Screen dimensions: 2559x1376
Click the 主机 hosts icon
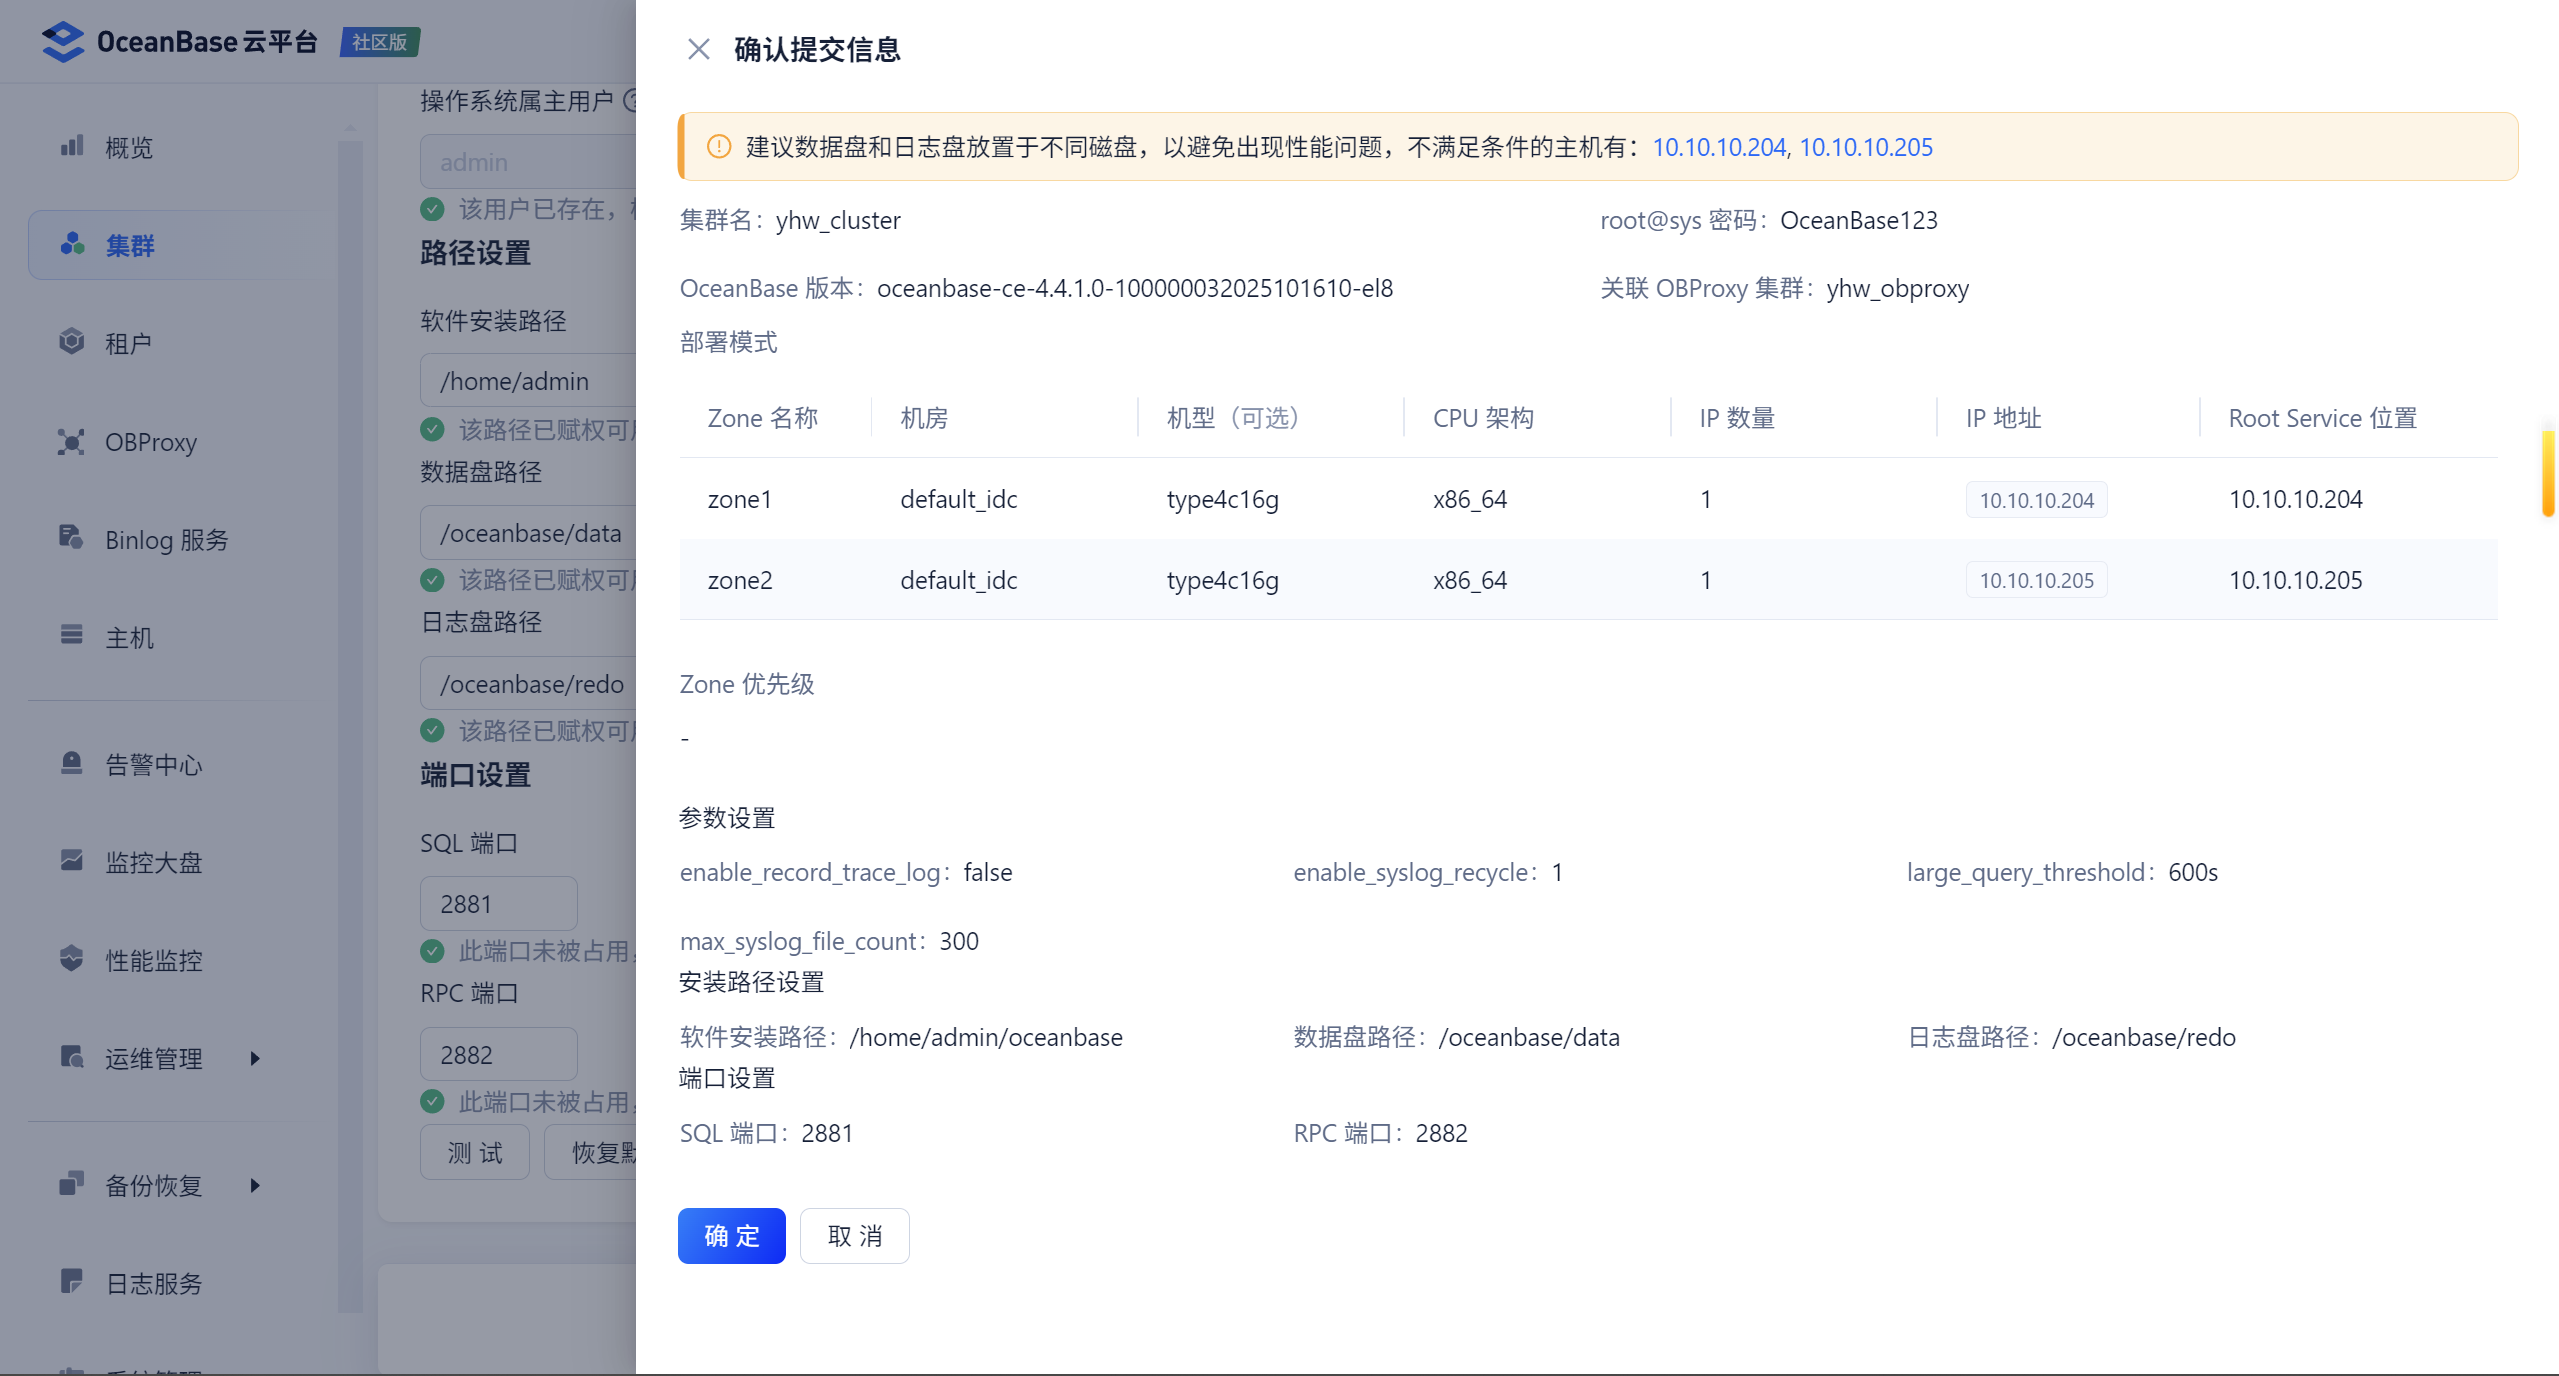click(x=71, y=636)
